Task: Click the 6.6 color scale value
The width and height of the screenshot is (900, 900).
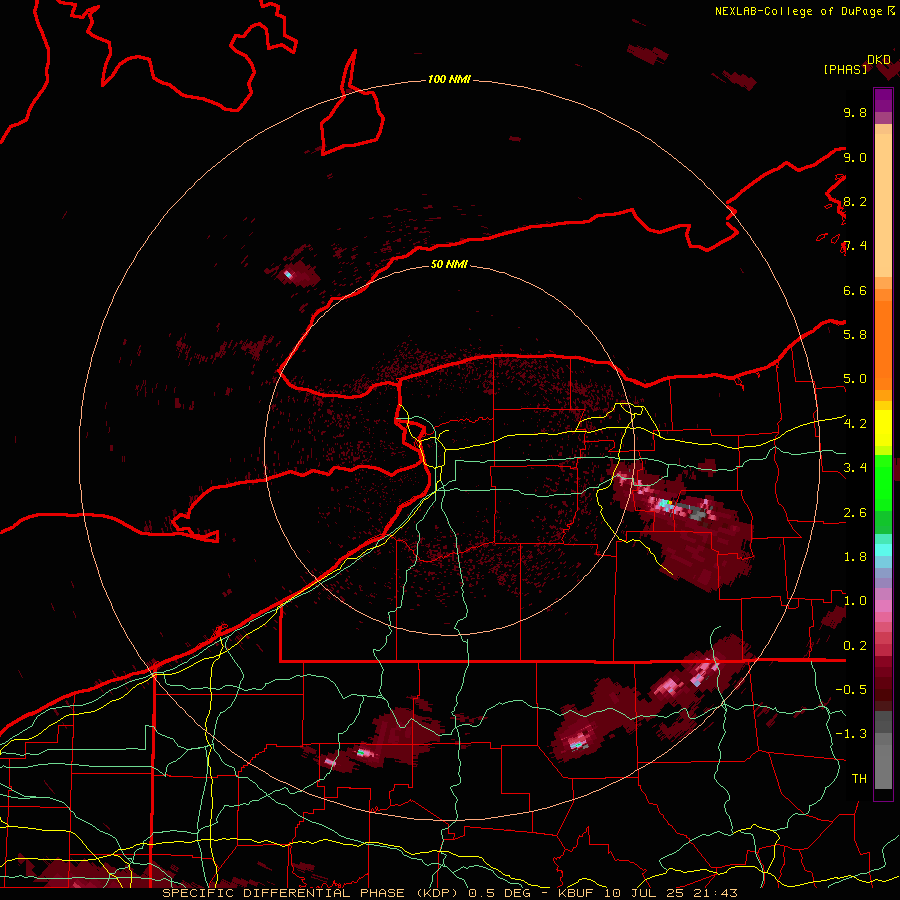Action: 855,290
